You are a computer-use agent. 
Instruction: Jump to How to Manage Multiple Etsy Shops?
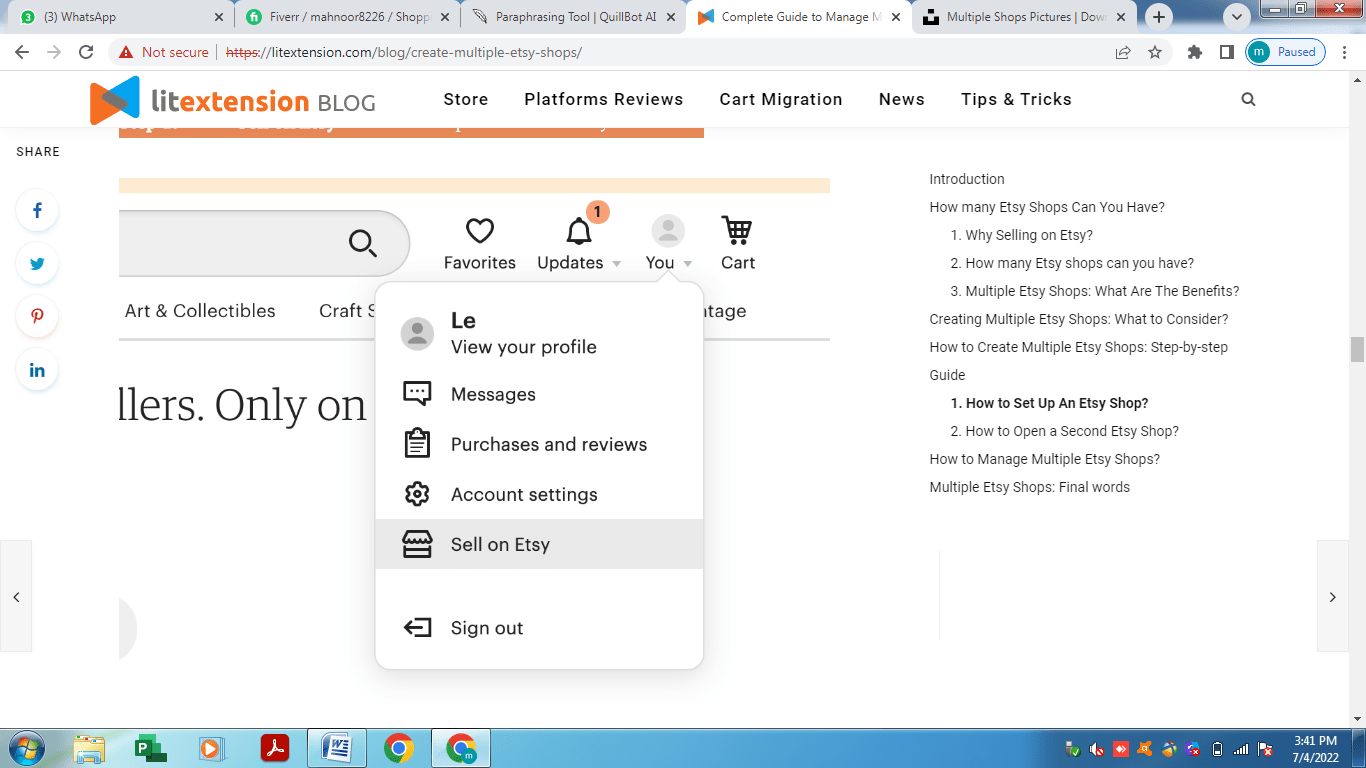click(x=1045, y=459)
